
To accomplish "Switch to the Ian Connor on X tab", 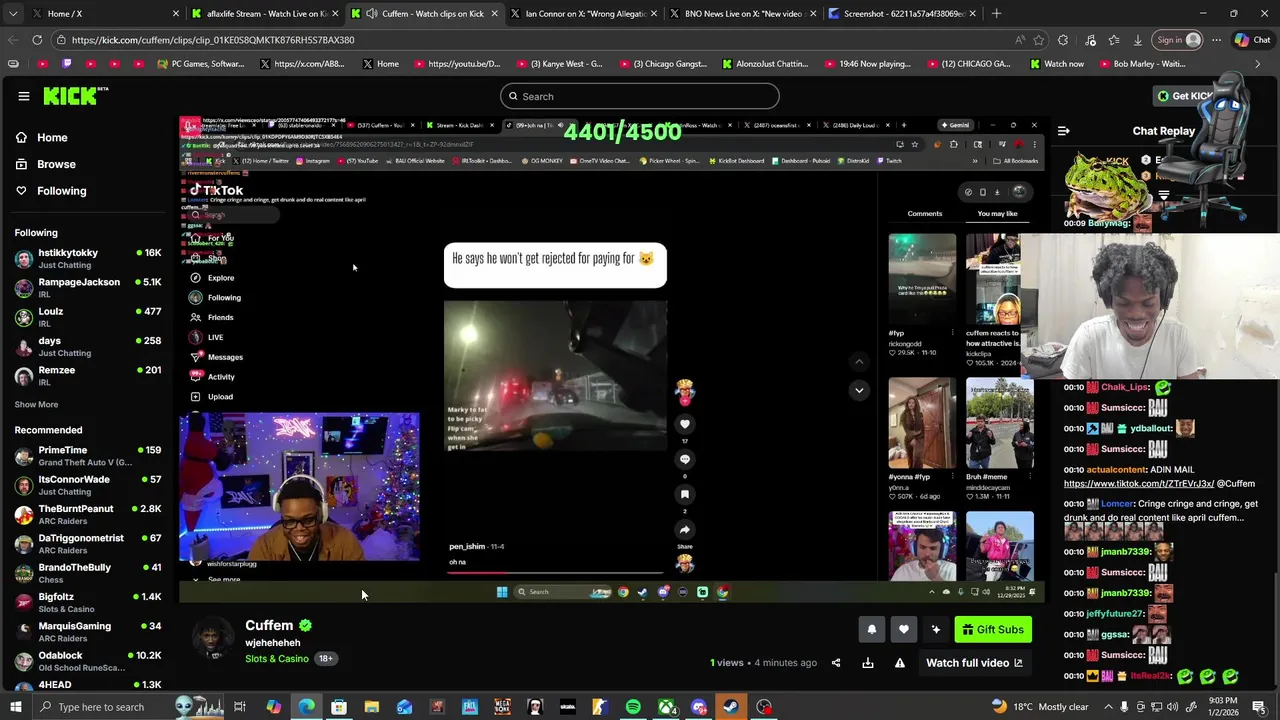I will [x=582, y=14].
